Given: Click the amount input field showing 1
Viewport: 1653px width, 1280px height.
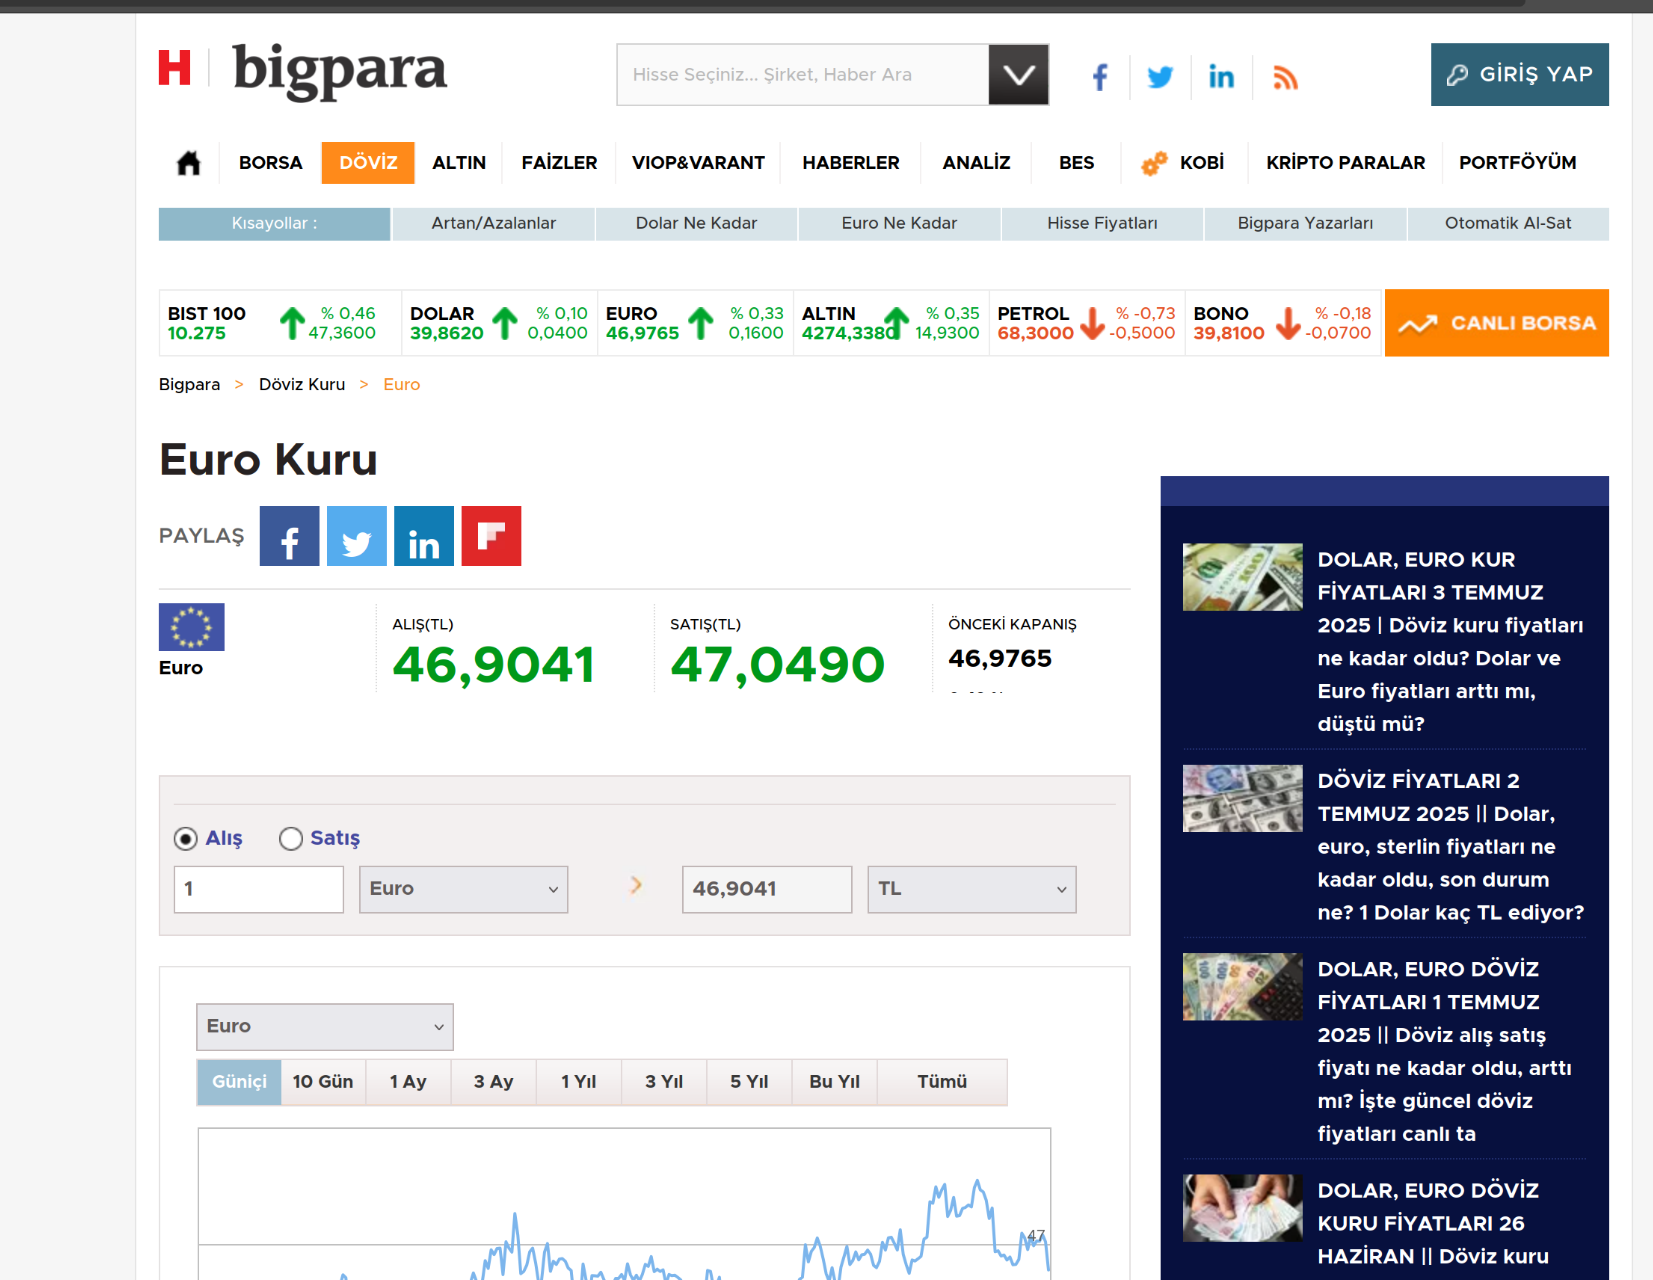Looking at the screenshot, I should 259,889.
